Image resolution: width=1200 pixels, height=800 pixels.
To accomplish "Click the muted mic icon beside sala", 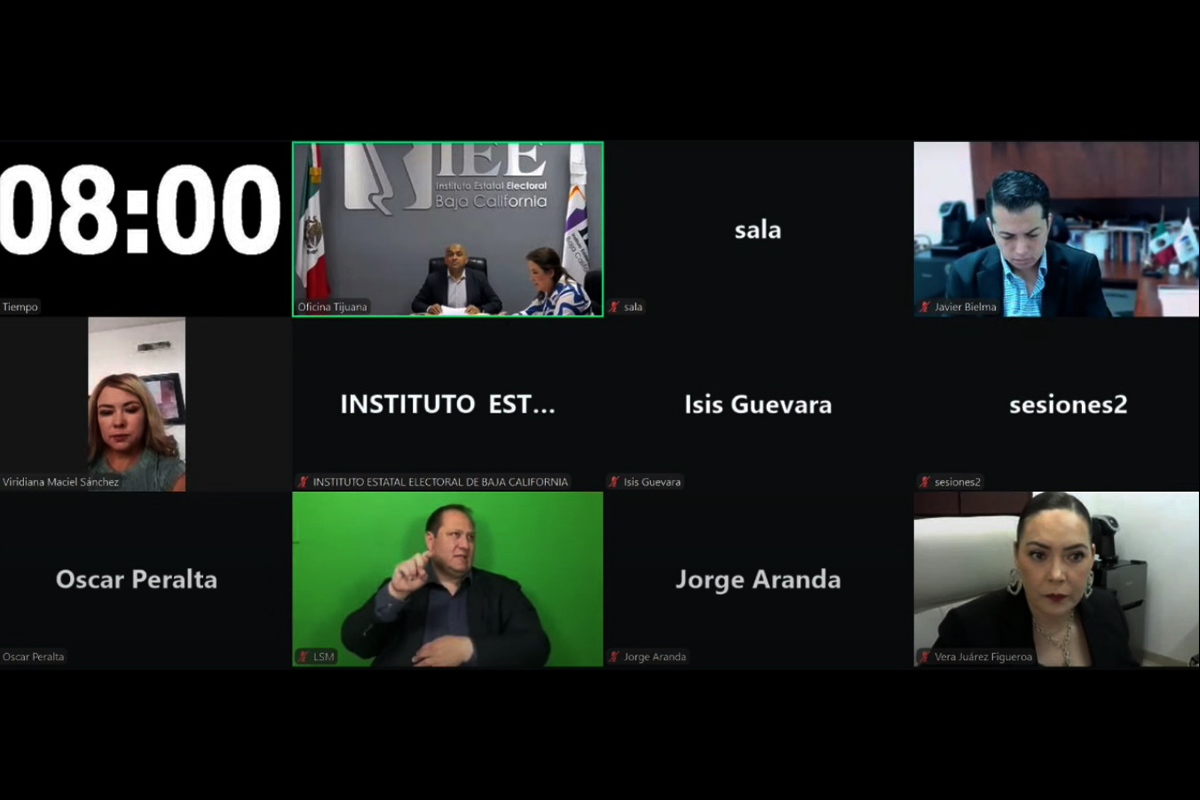I will tap(614, 307).
